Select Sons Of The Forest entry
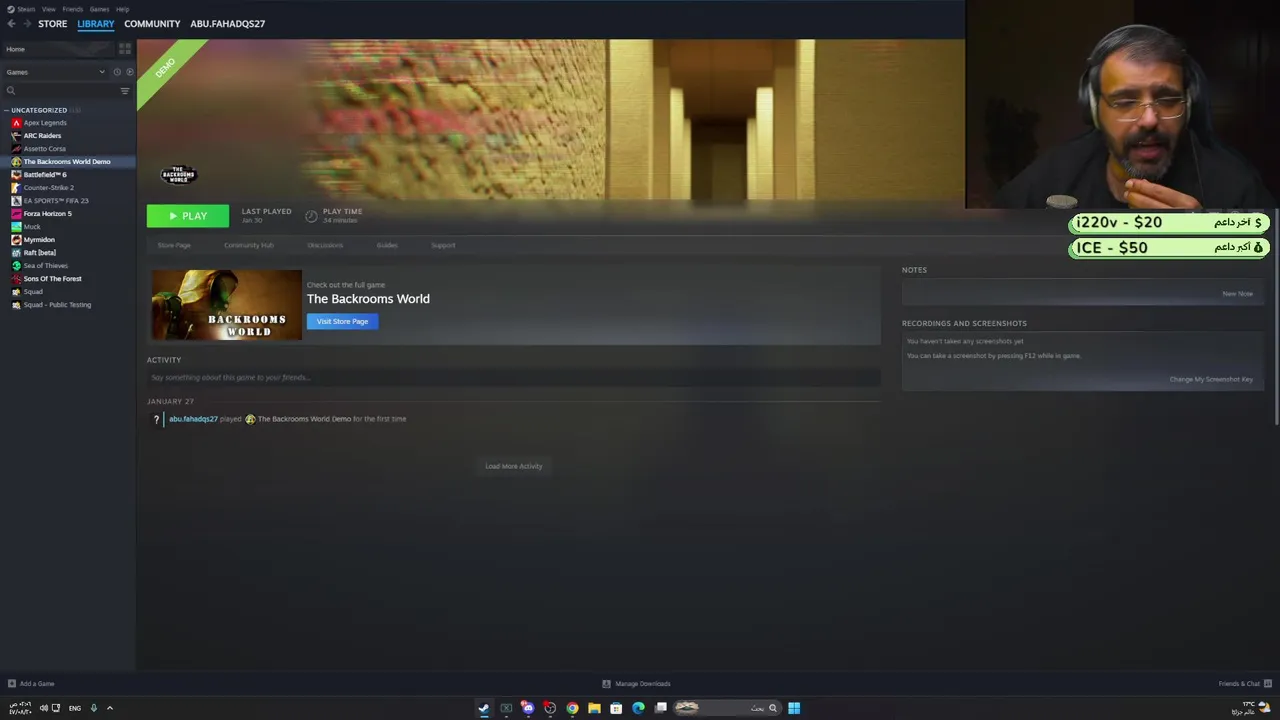The width and height of the screenshot is (1280, 720). pyautogui.click(x=52, y=279)
